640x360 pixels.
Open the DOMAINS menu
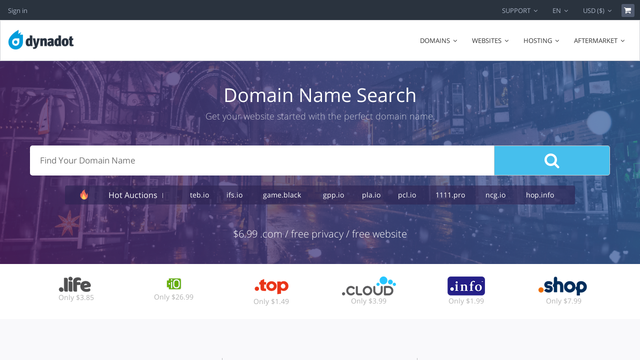[x=438, y=41]
